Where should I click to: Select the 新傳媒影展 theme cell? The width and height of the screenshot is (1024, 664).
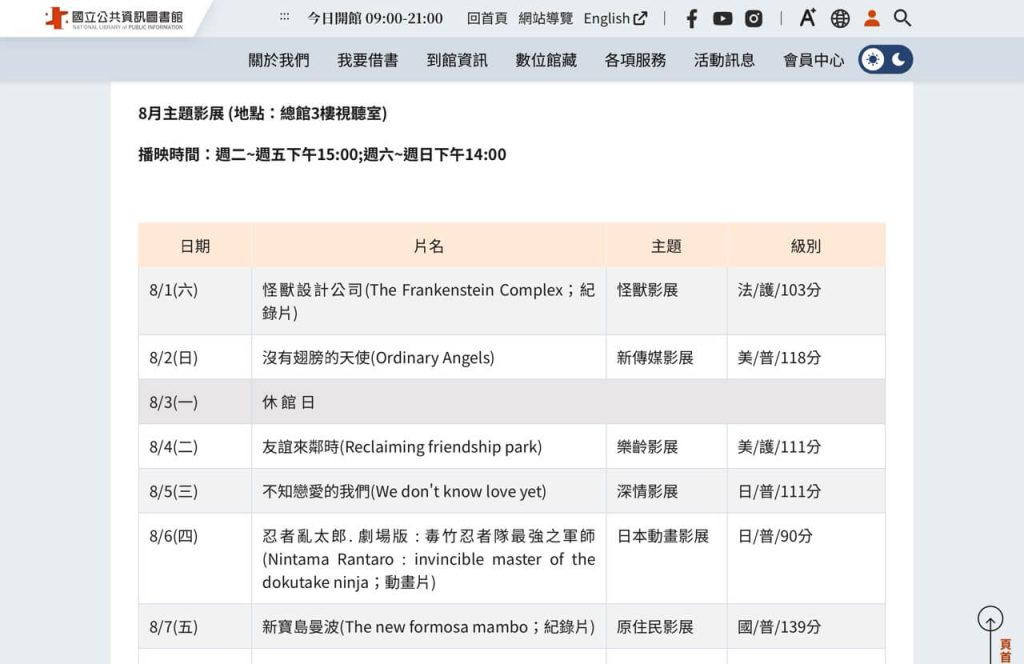pos(666,357)
